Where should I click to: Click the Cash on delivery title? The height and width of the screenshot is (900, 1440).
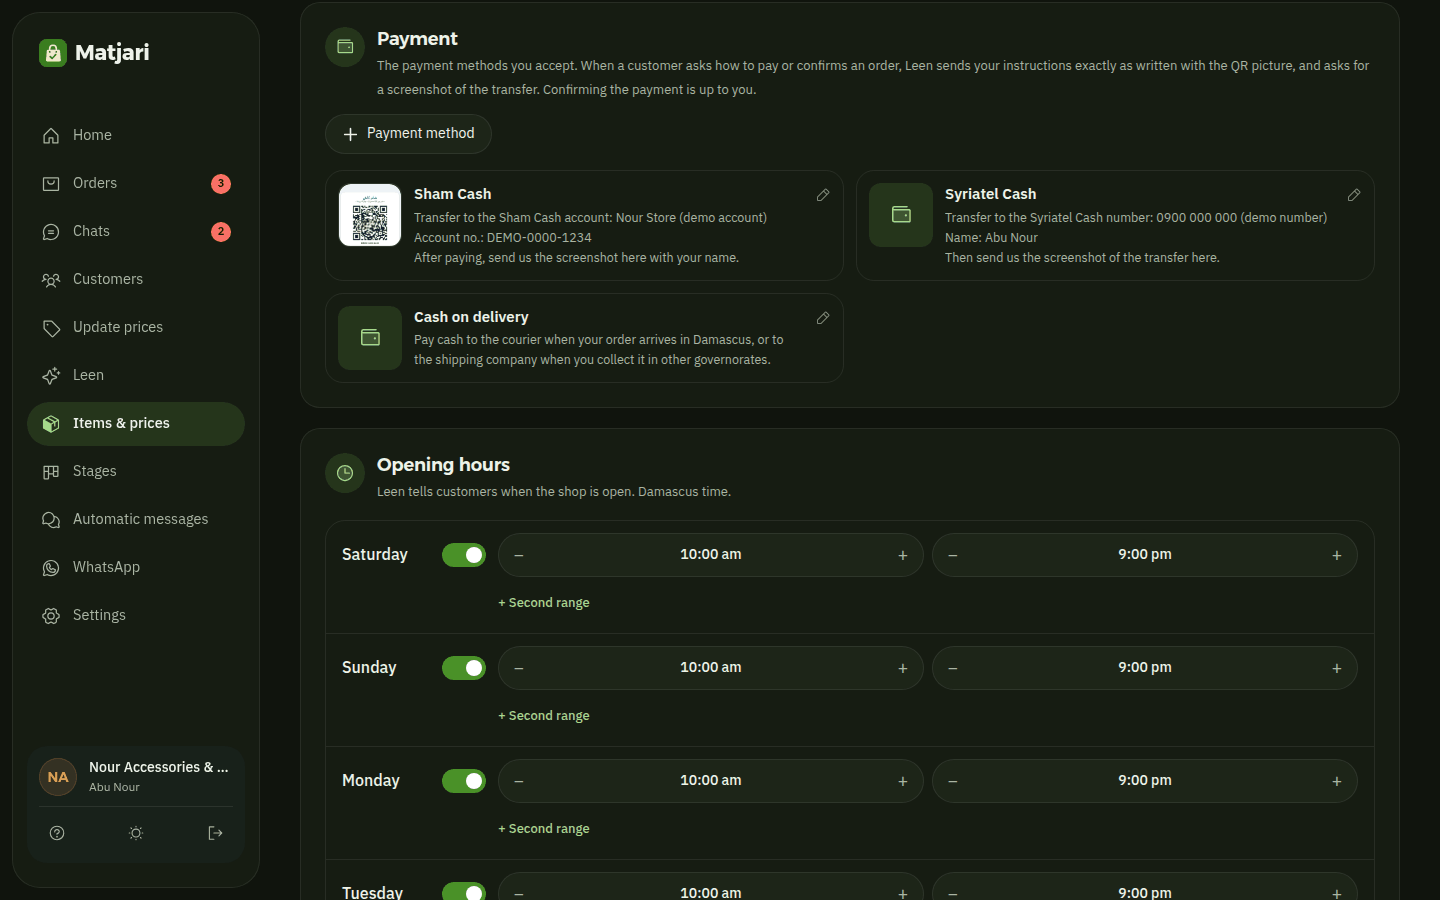[x=471, y=317]
